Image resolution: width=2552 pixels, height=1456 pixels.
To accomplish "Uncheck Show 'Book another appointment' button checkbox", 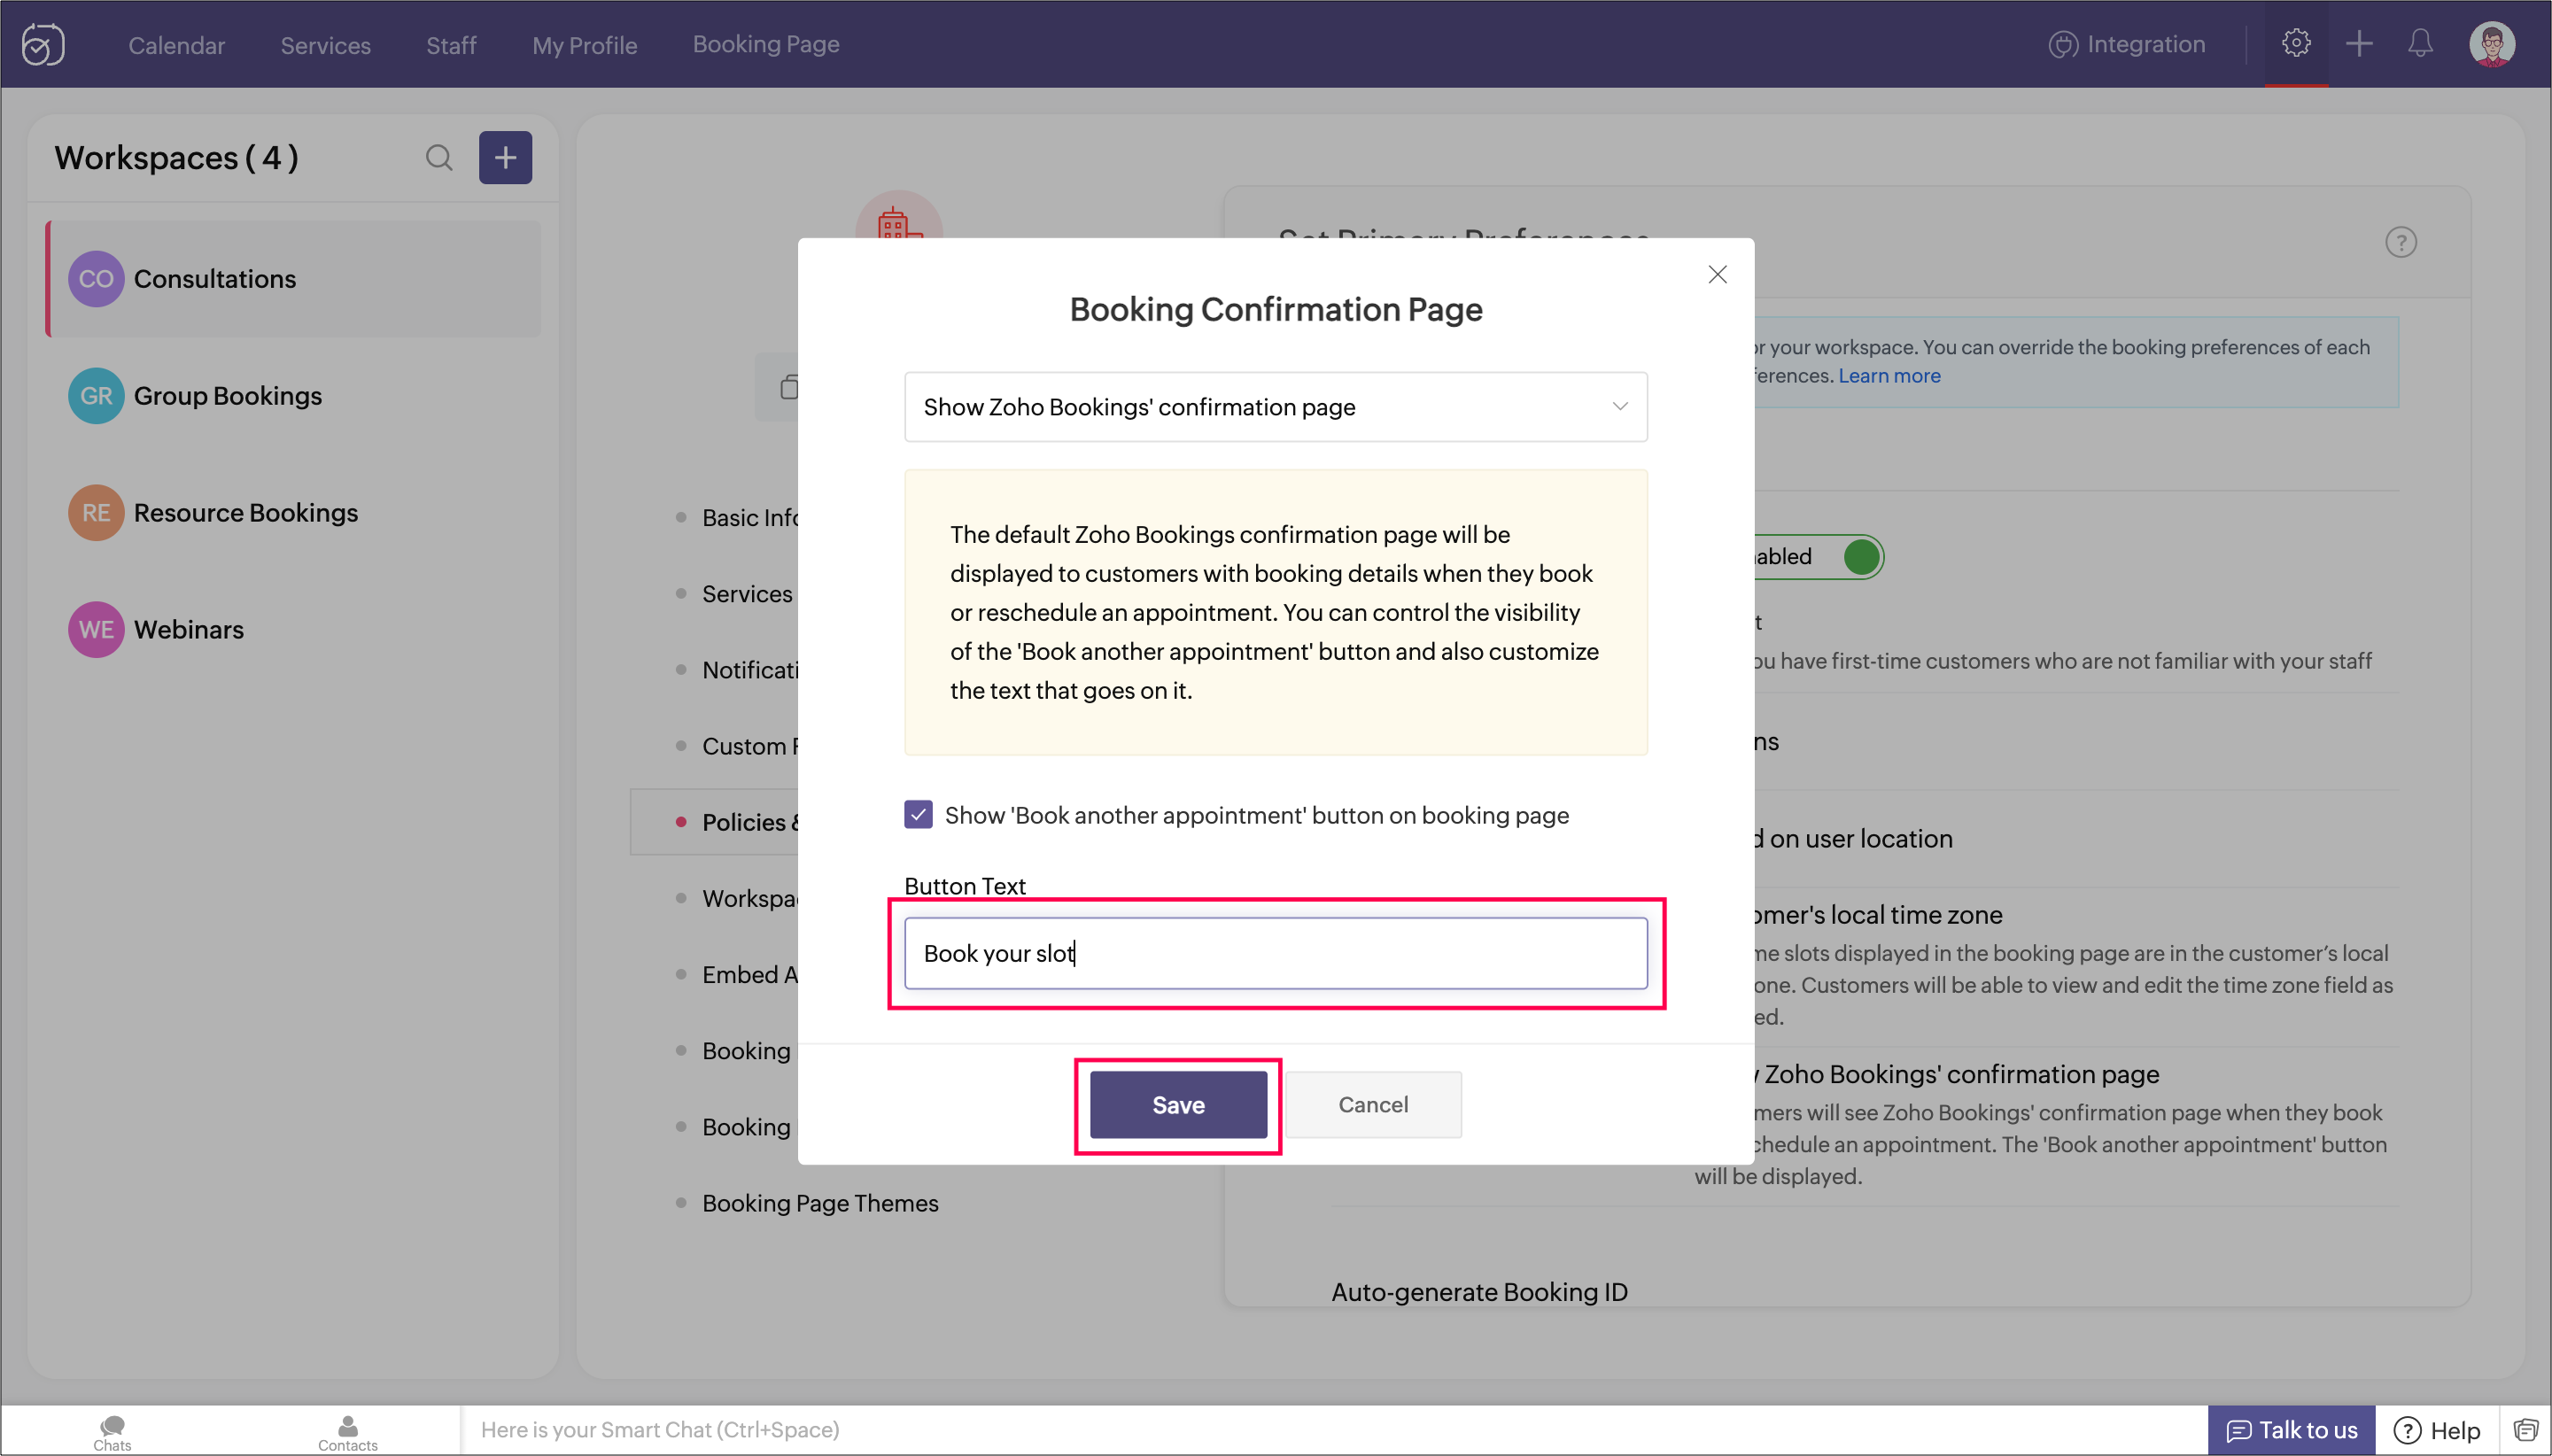I will point(918,814).
